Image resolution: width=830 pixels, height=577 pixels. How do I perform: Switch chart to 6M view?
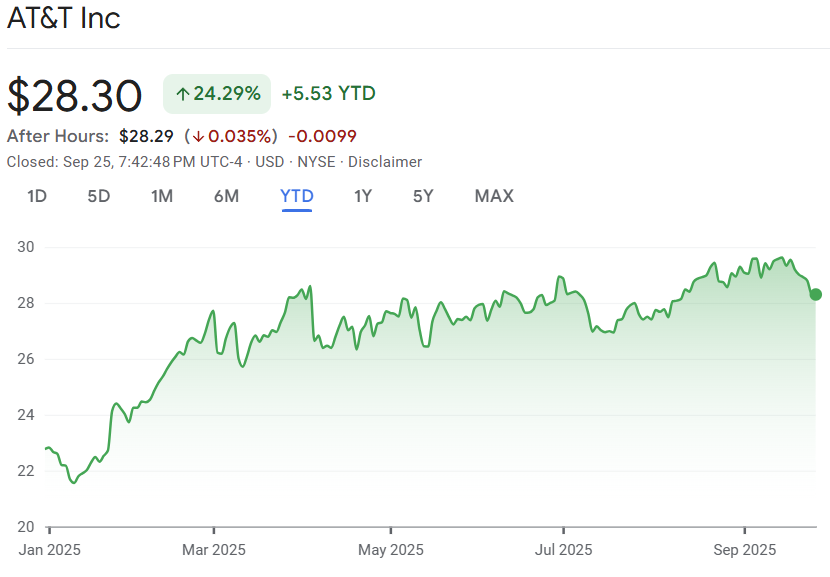click(227, 196)
